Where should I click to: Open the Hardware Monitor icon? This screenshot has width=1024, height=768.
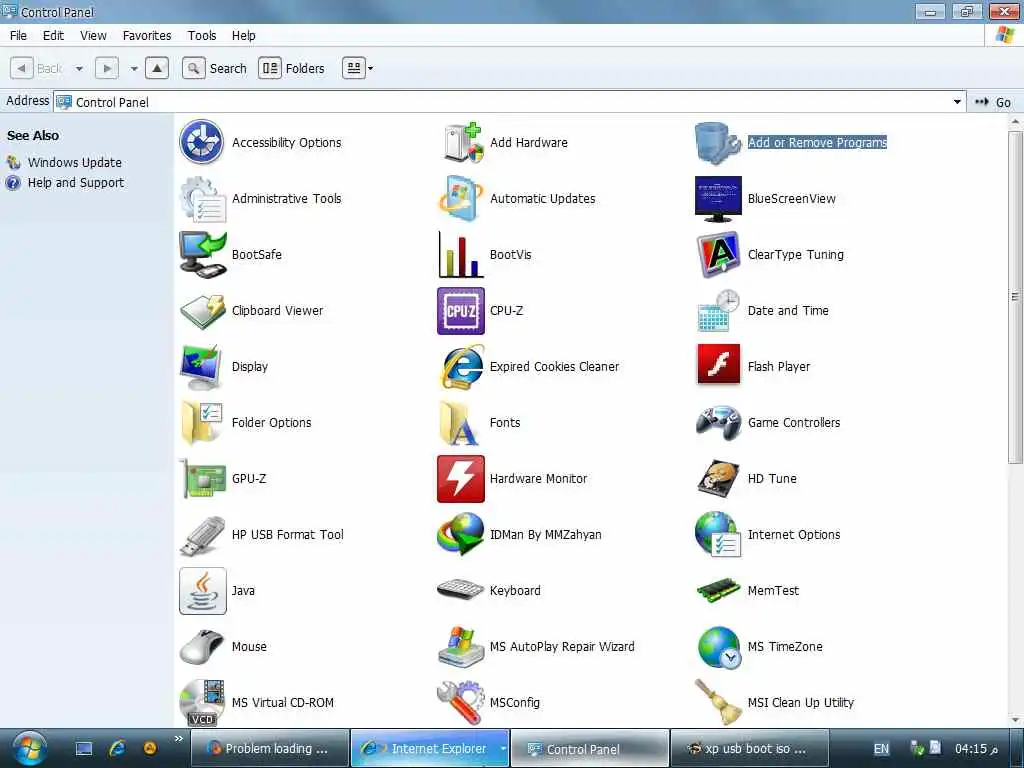click(460, 479)
